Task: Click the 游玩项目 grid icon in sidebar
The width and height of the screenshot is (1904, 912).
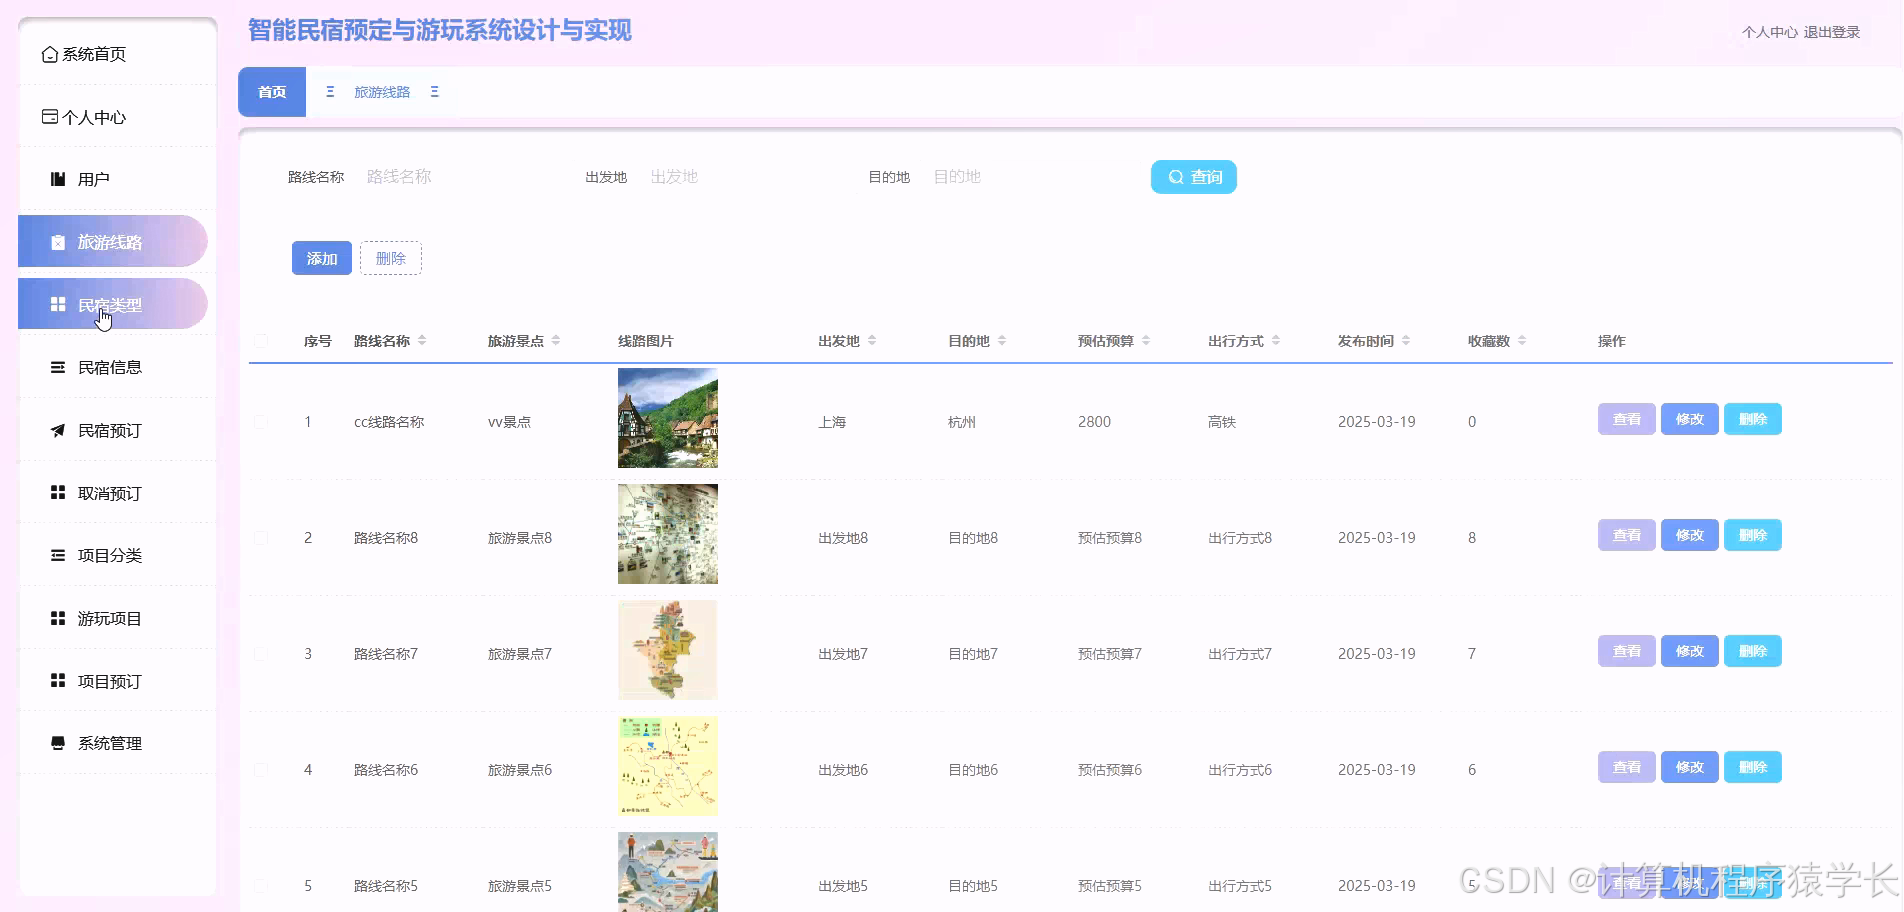Action: pos(57,618)
